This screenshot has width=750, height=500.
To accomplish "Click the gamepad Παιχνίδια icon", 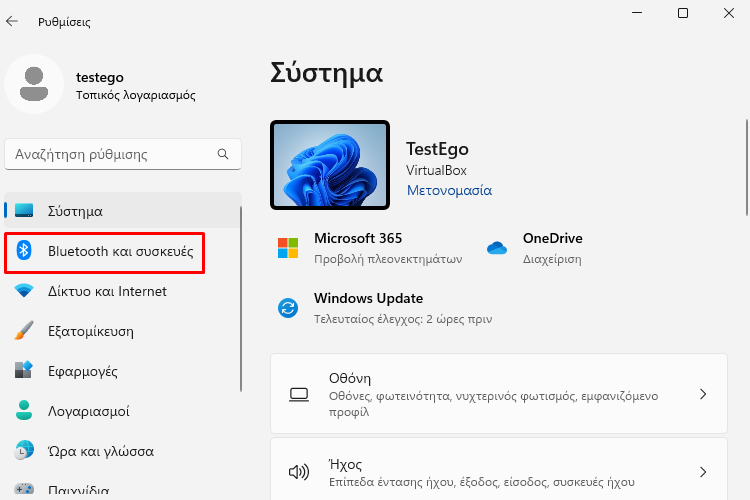I will click(x=24, y=489).
